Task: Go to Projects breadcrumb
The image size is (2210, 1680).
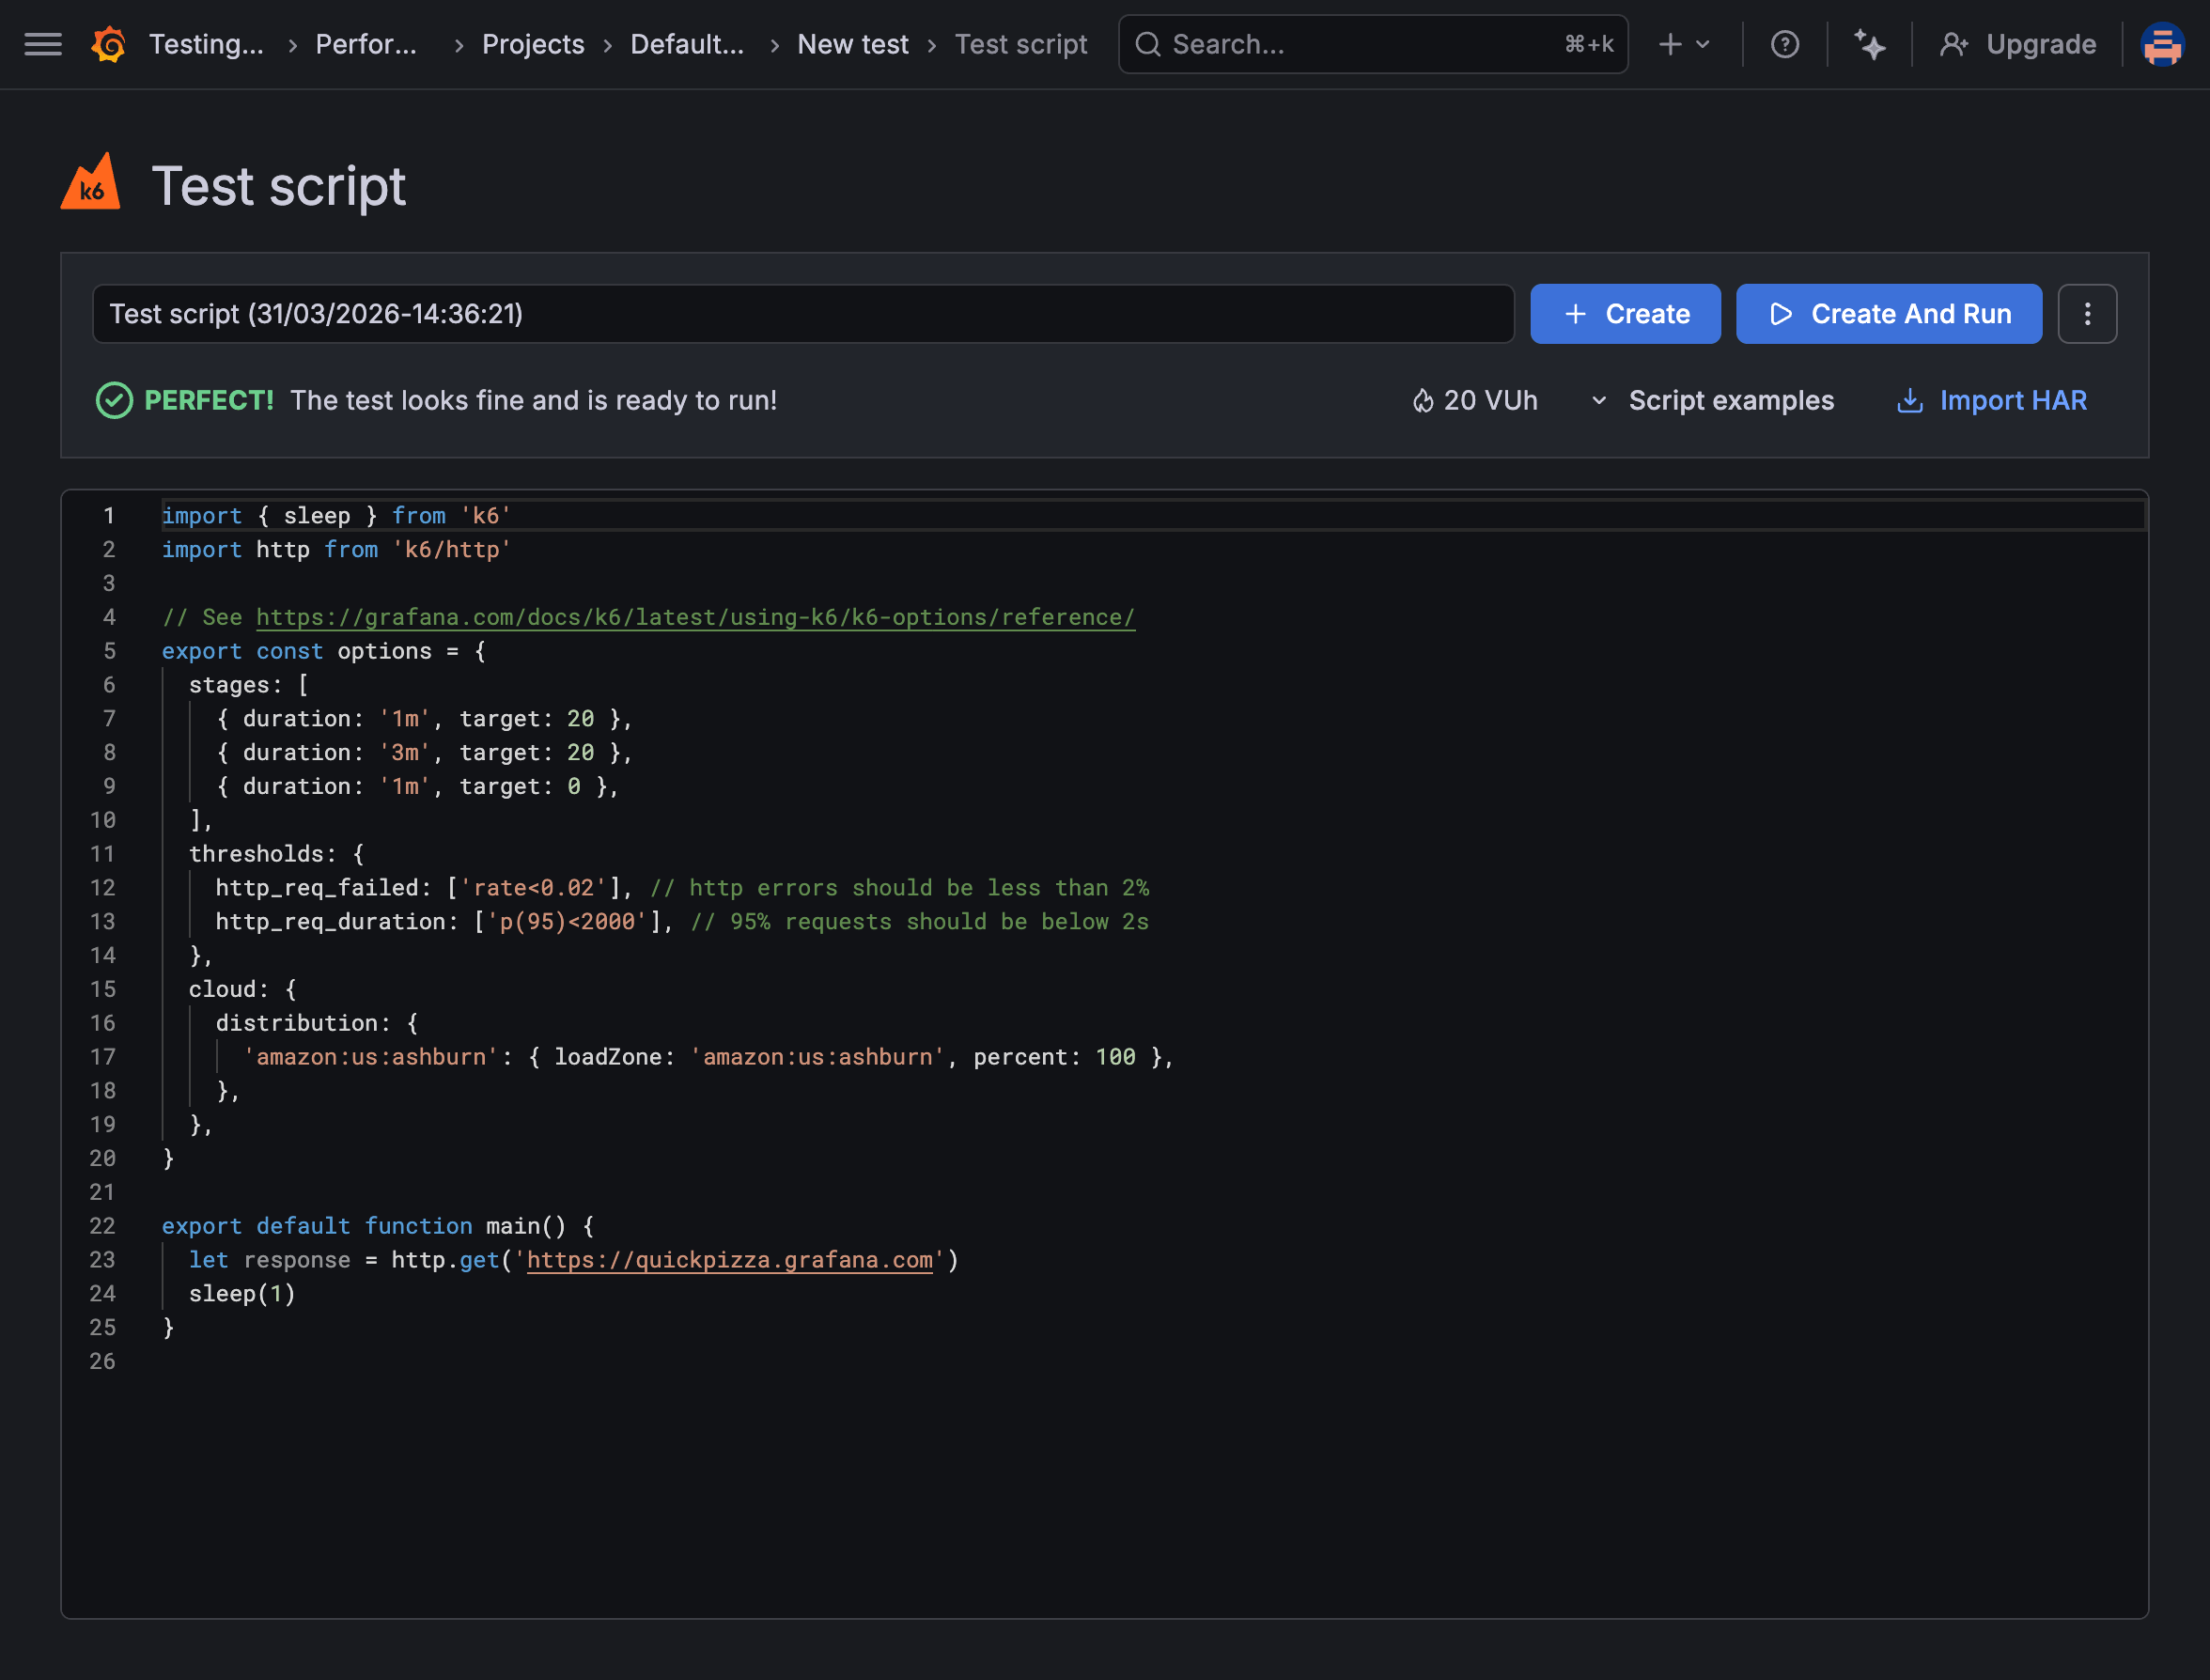Action: point(533,44)
